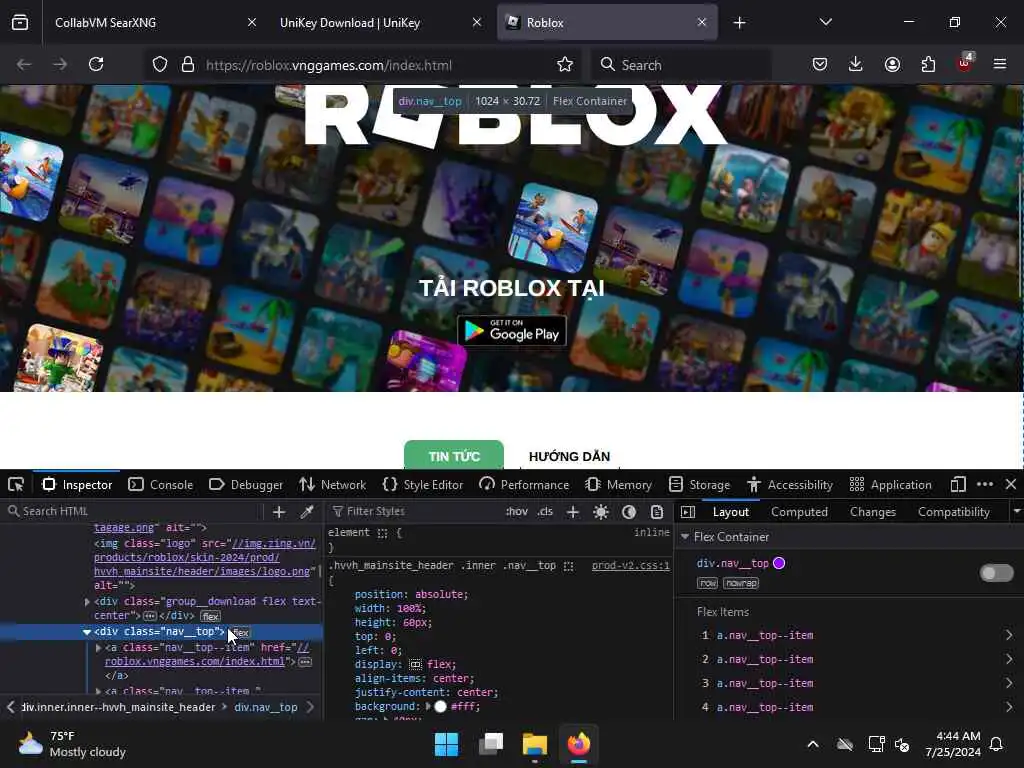Open the Changes tab
Viewport: 1024px width, 768px height.
tap(872, 512)
